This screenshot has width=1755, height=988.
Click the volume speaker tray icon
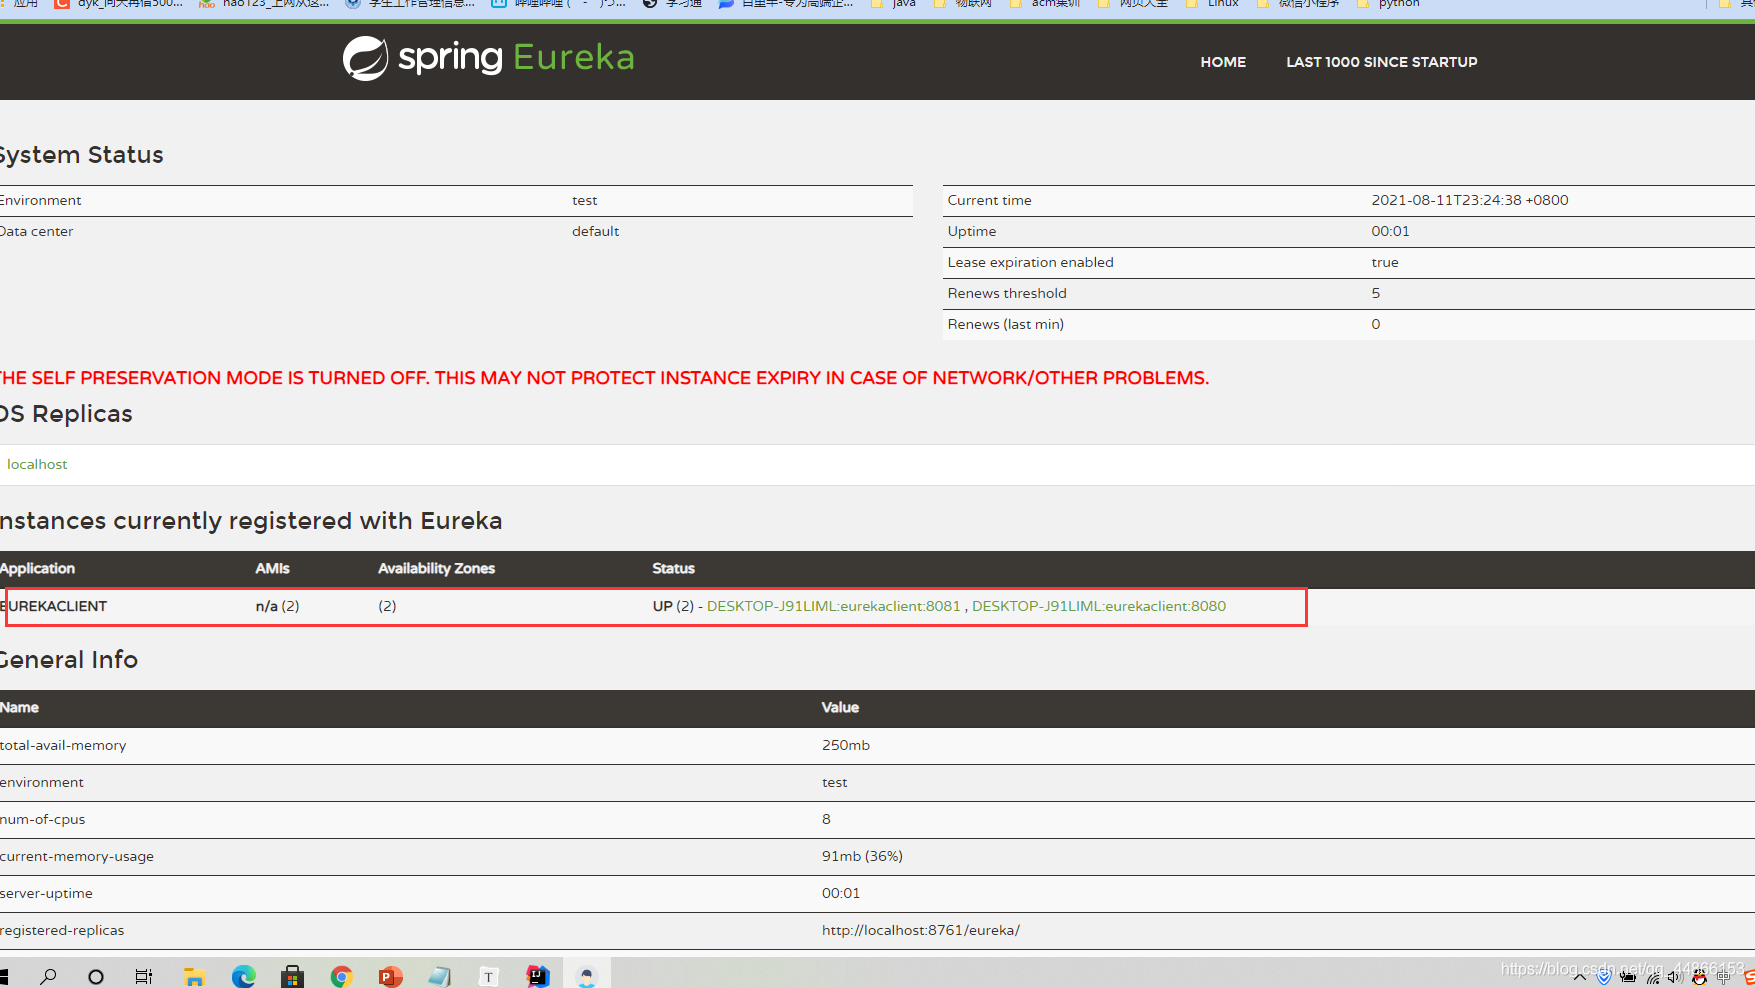tap(1675, 978)
